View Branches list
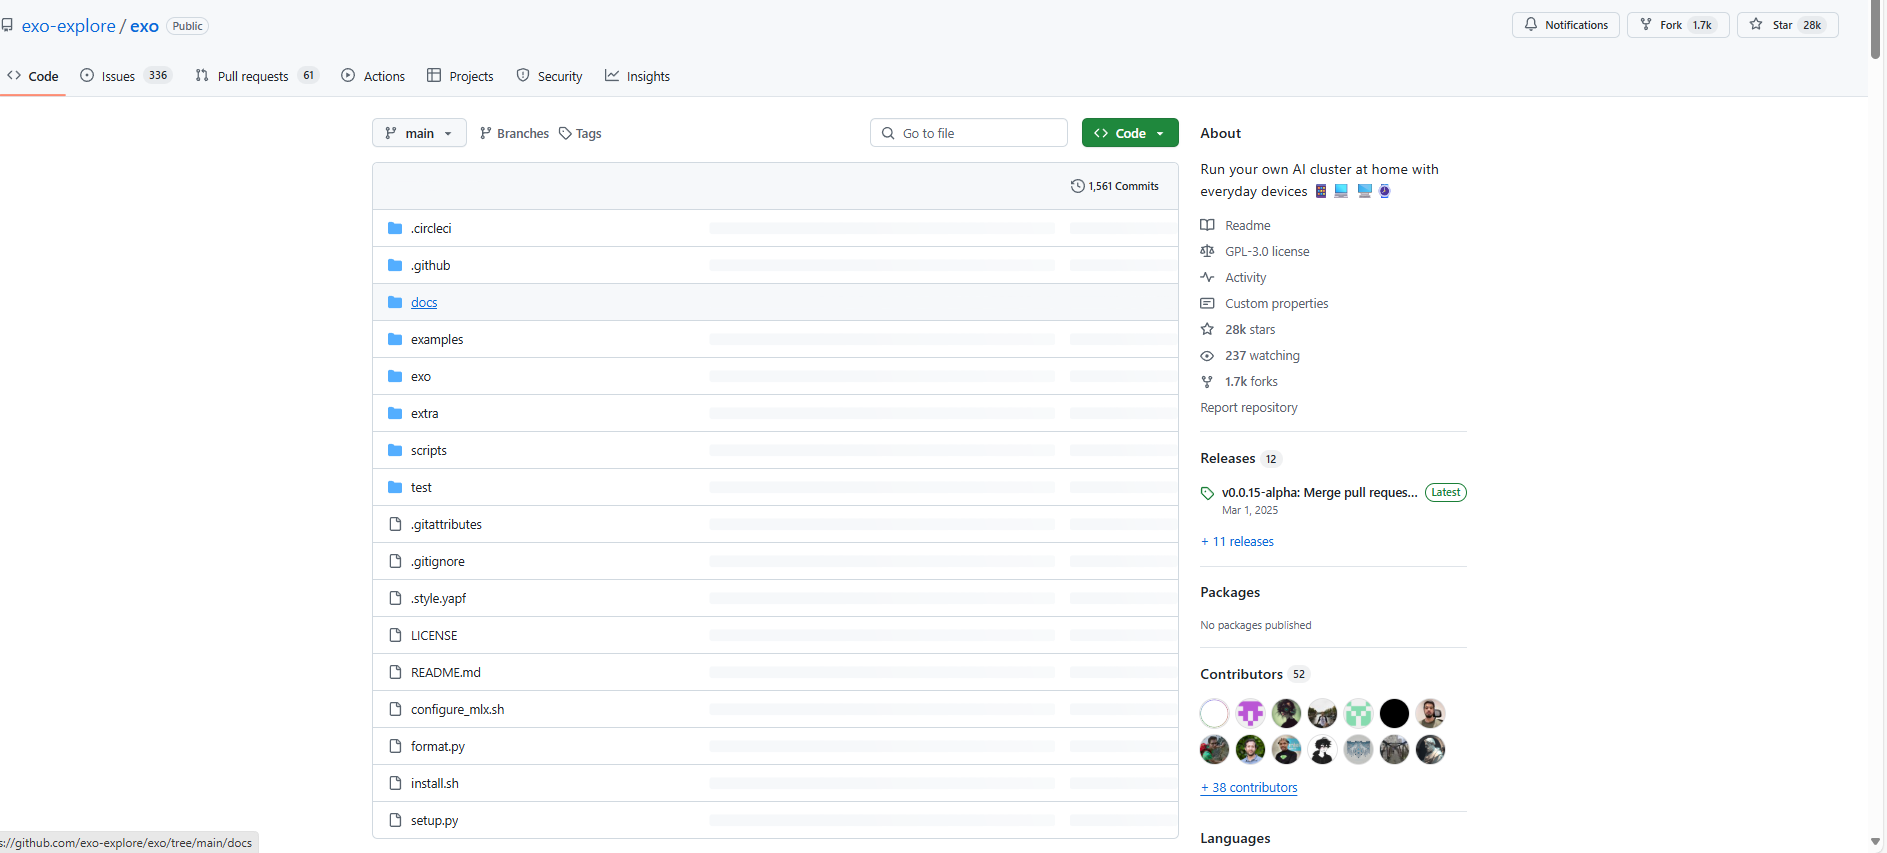The image size is (1887, 853). click(514, 133)
